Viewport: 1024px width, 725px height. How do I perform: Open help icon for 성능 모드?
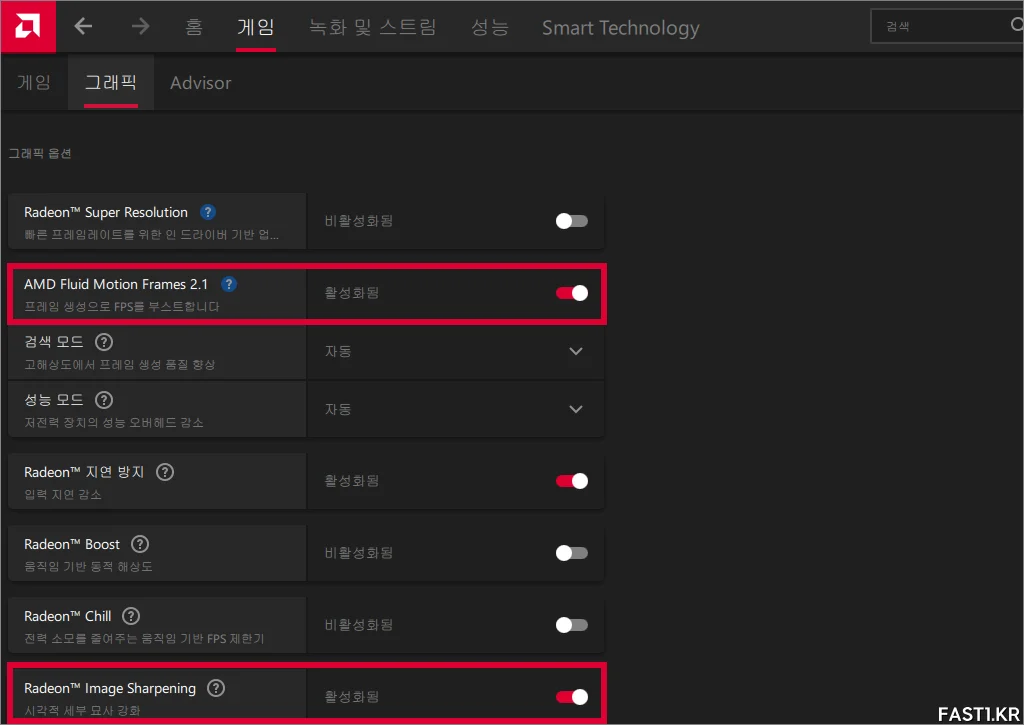[x=104, y=400]
